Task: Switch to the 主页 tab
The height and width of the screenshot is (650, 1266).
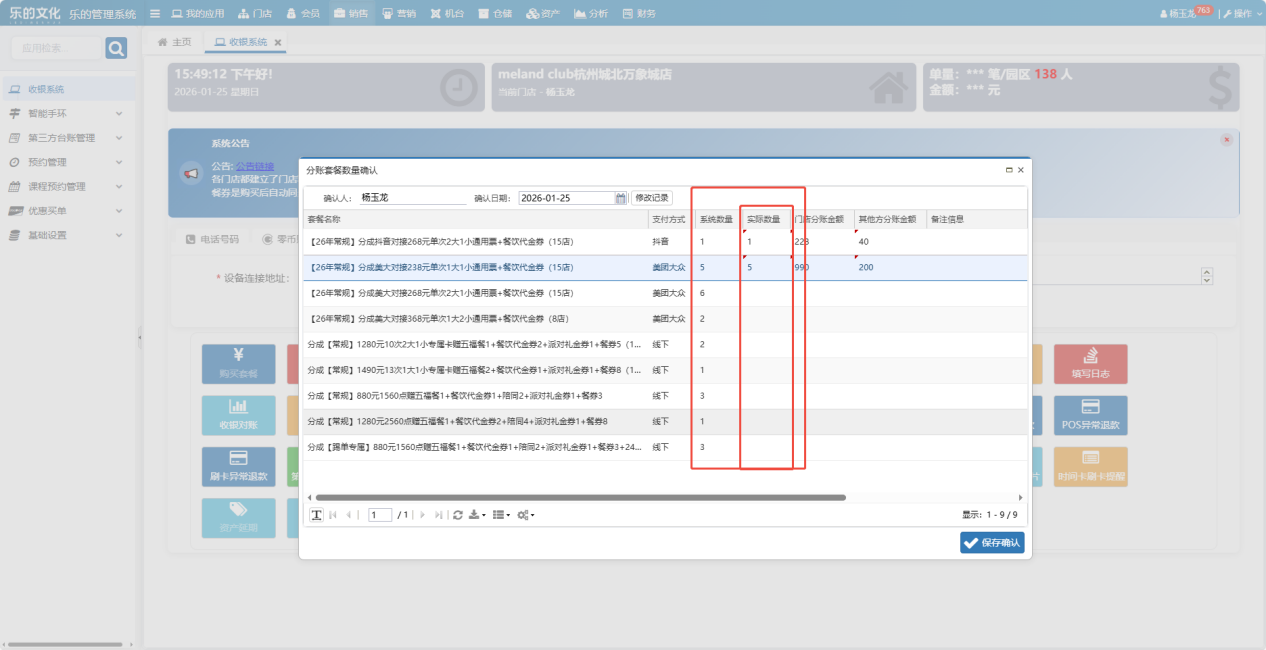Action: click(175, 42)
